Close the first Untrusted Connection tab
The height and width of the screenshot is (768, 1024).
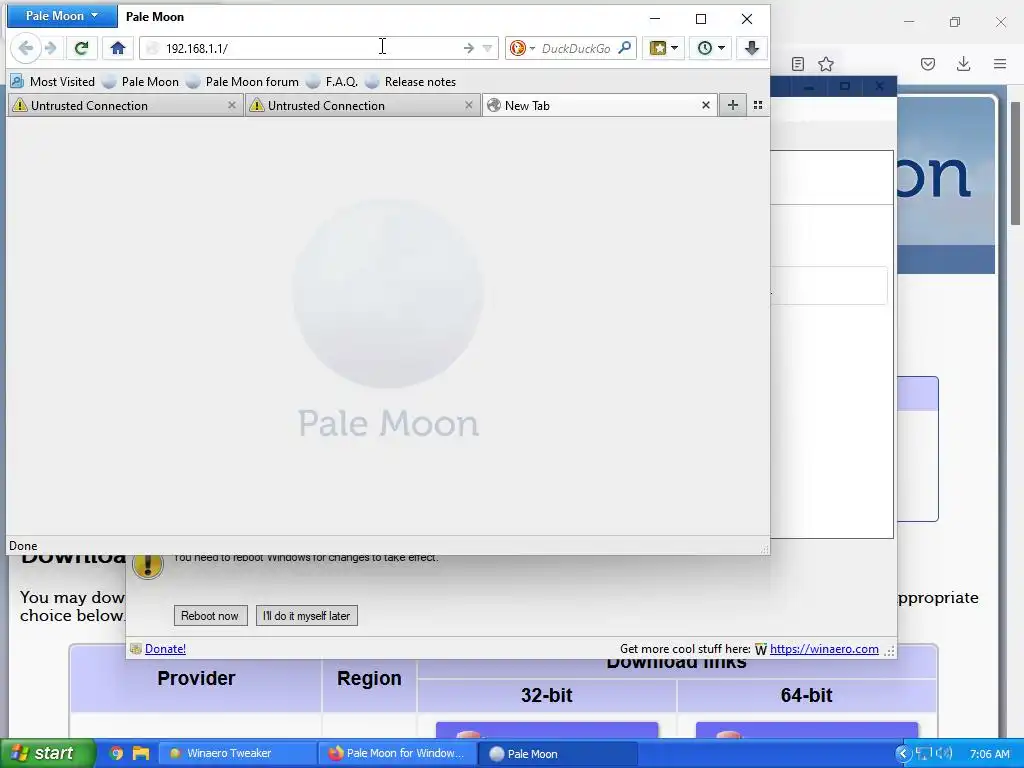[232, 105]
